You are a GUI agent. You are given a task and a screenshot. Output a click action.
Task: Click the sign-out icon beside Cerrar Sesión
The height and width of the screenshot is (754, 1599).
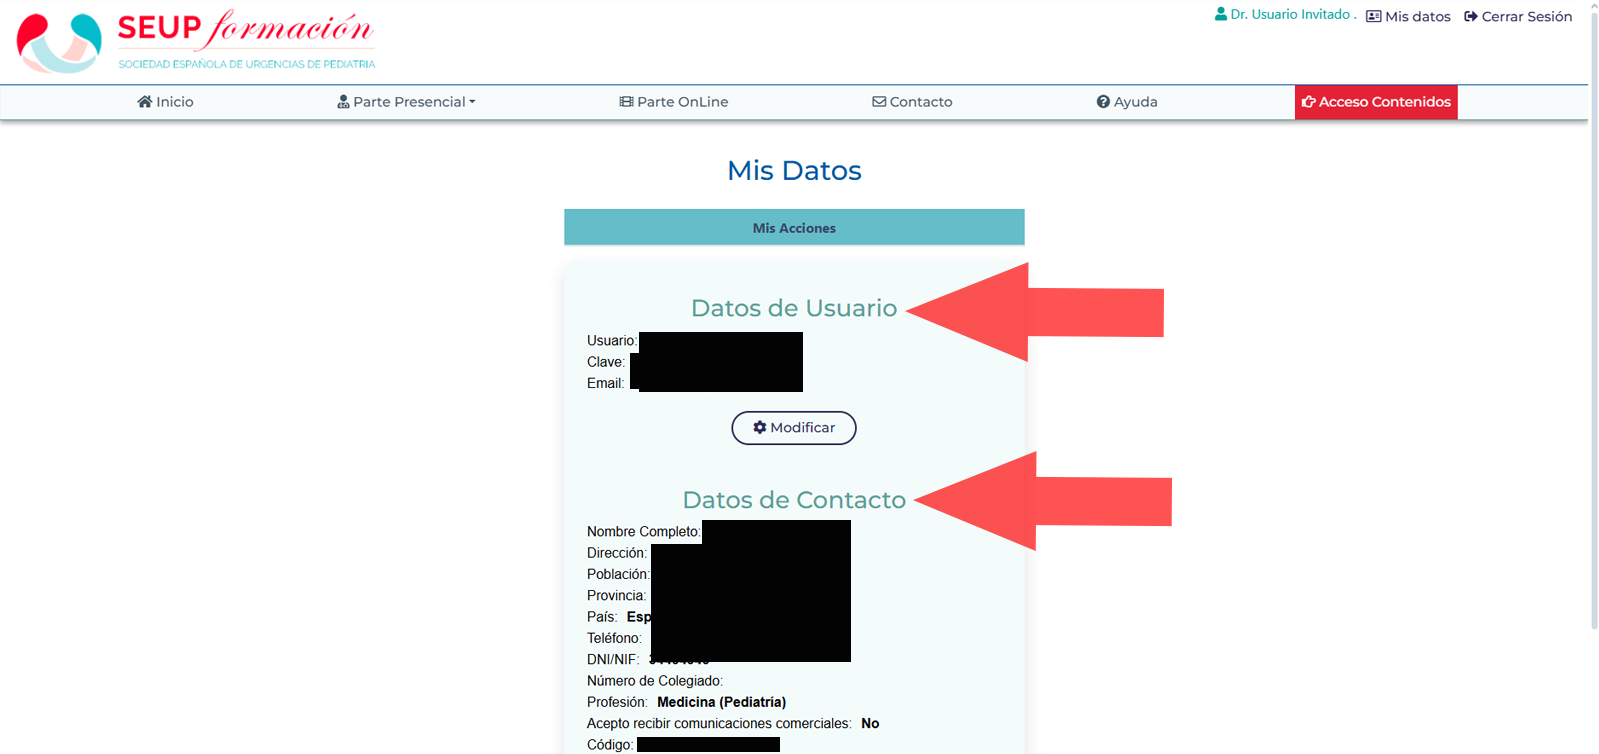coord(1470,17)
